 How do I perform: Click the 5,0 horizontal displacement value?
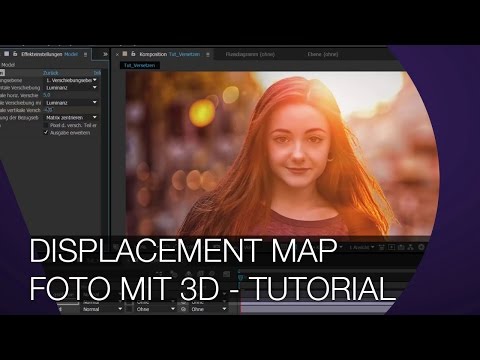coord(47,95)
